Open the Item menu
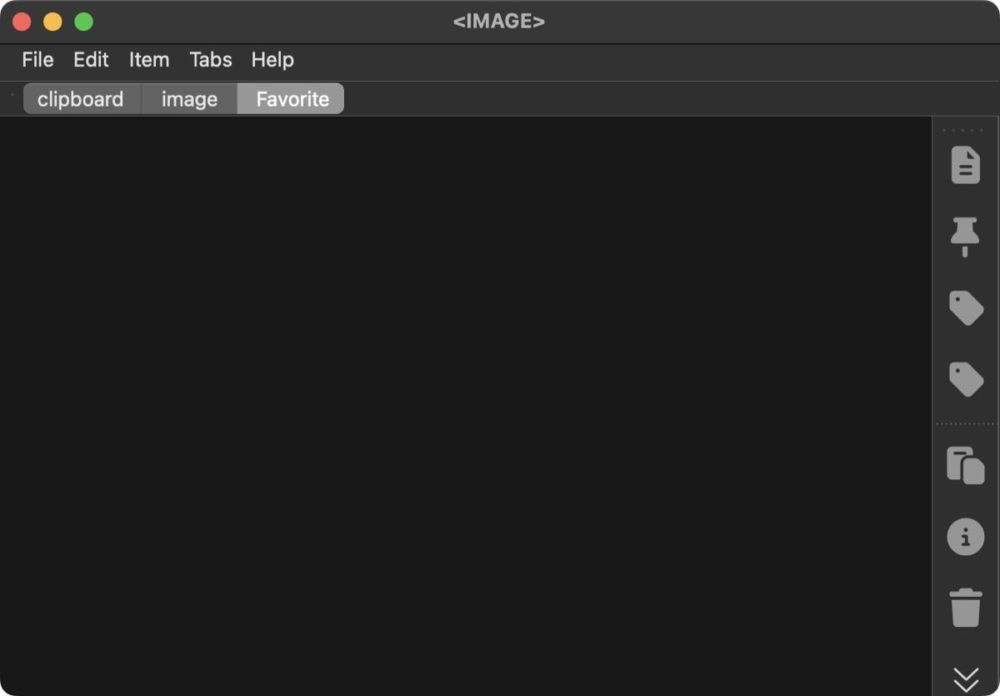1000x696 pixels. (x=149, y=60)
